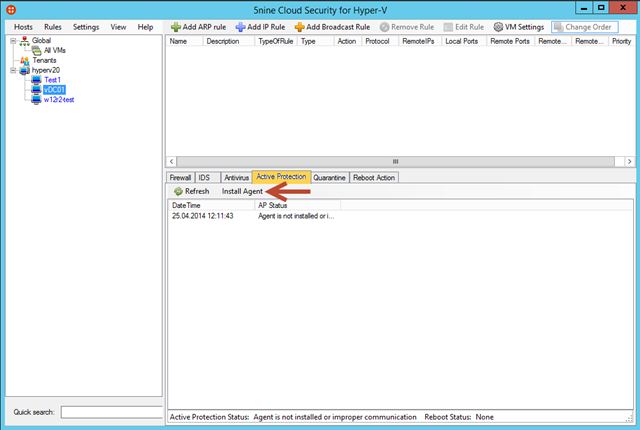
Task: Sort by the TypeOfRule column header
Action: pyautogui.click(x=276, y=41)
